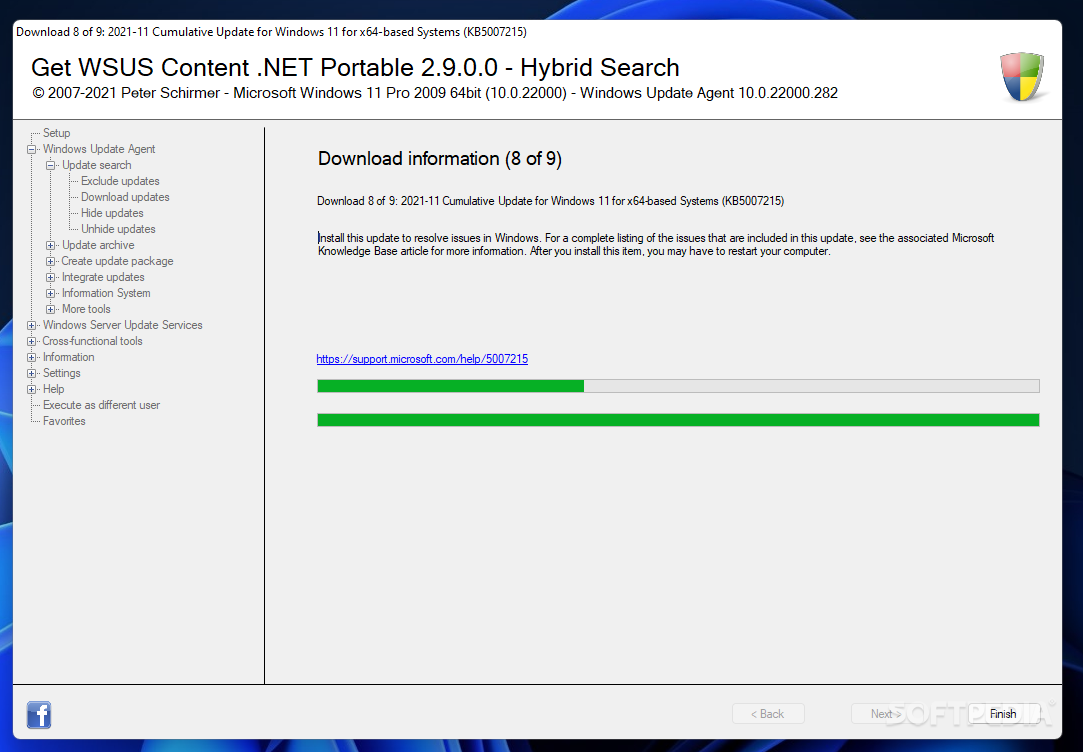
Task: Expand the Create update package node
Action: tap(50, 261)
